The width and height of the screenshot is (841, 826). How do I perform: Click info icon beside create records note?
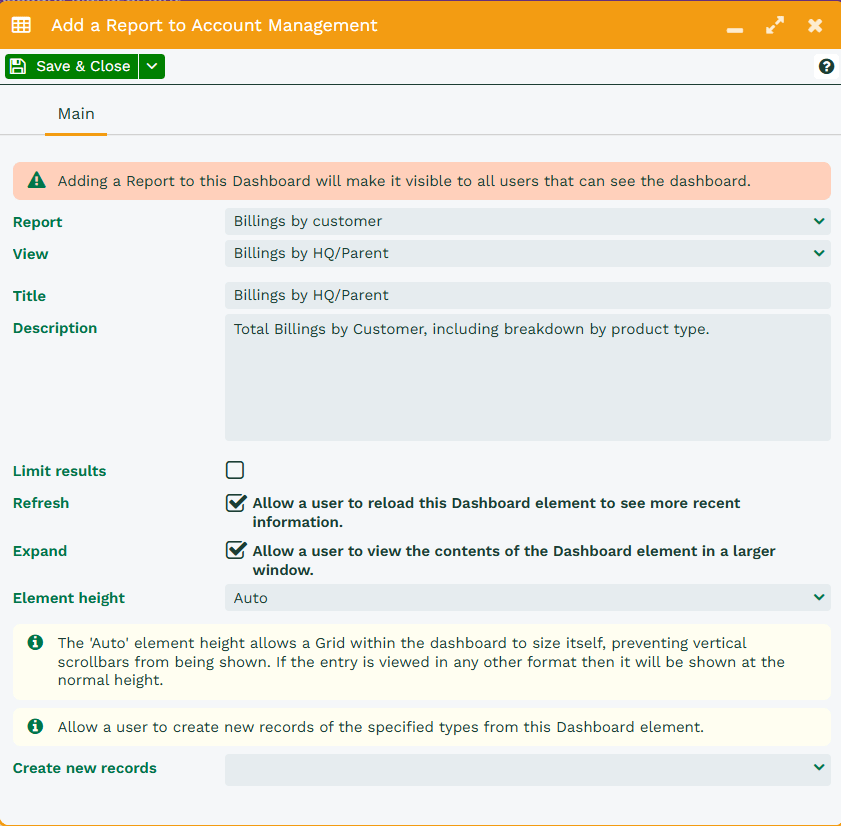36,727
